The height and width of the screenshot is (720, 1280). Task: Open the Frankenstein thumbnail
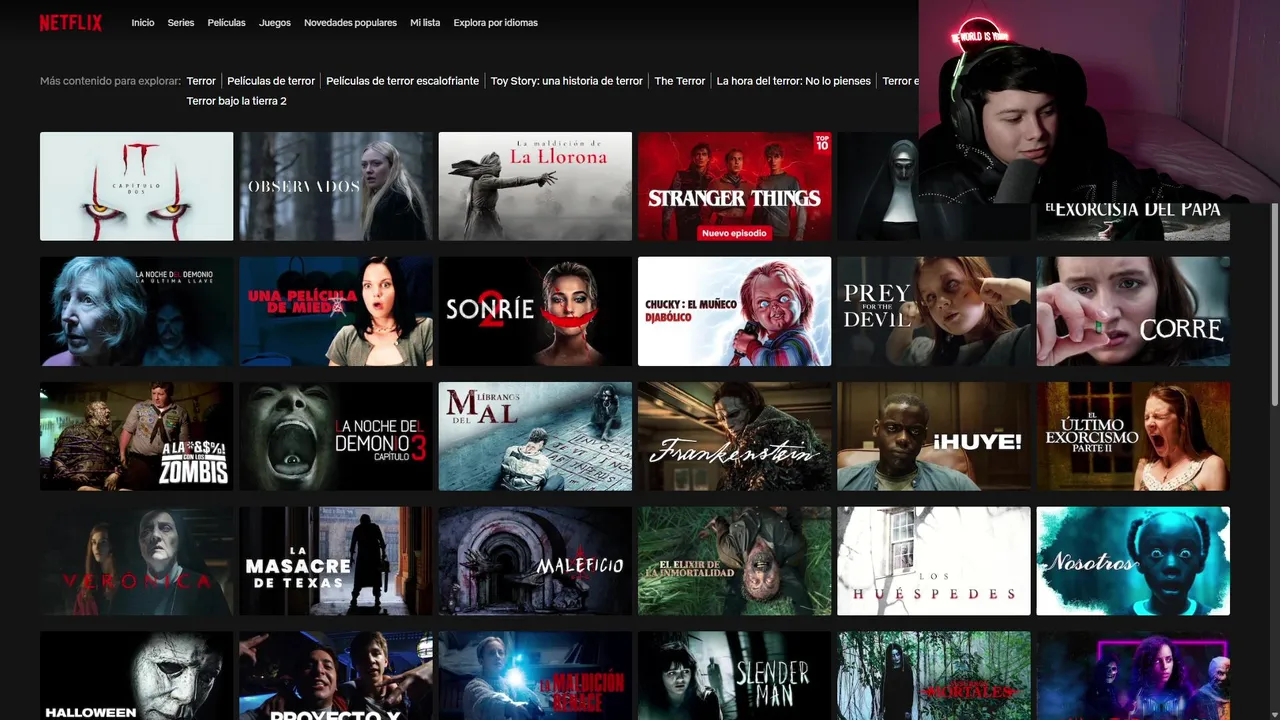tap(735, 436)
